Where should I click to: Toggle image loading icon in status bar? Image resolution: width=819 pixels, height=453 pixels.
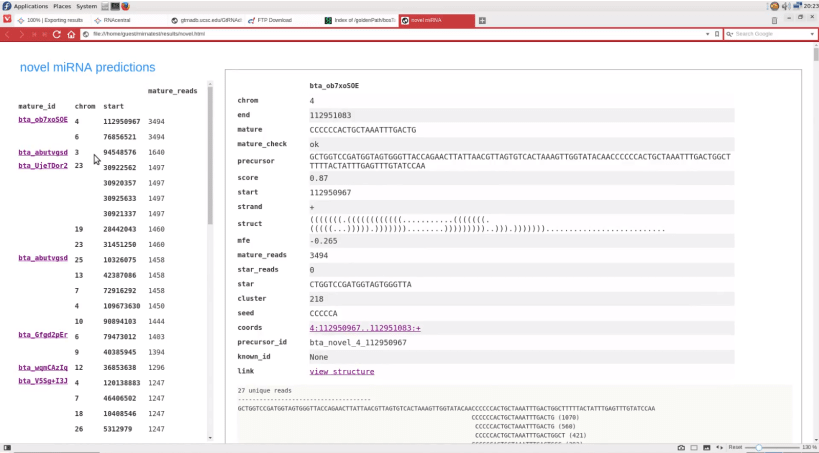707,448
